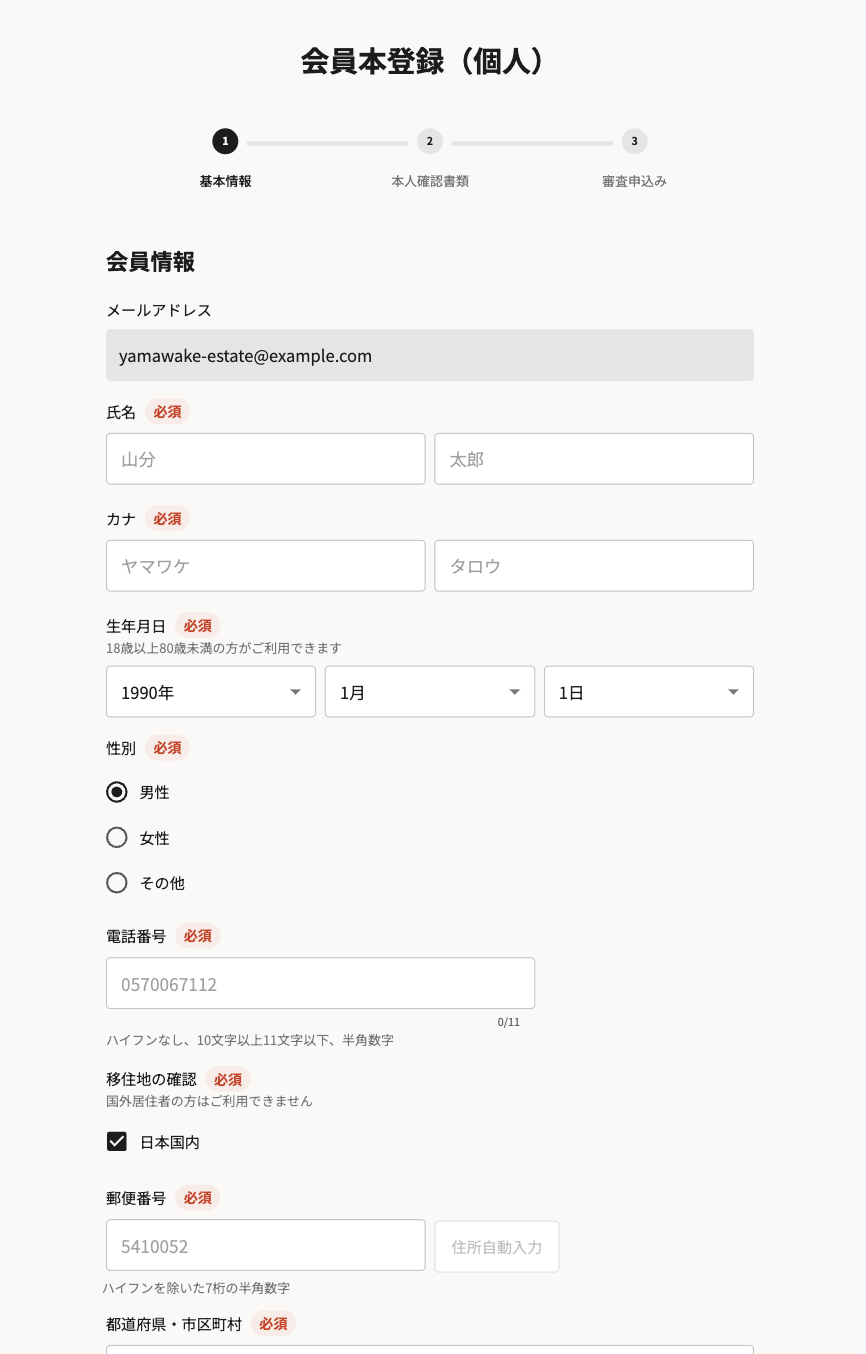This screenshot has width=866, height=1354.
Task: Click the step 3 審査申込み circle indicator
Action: coord(634,141)
